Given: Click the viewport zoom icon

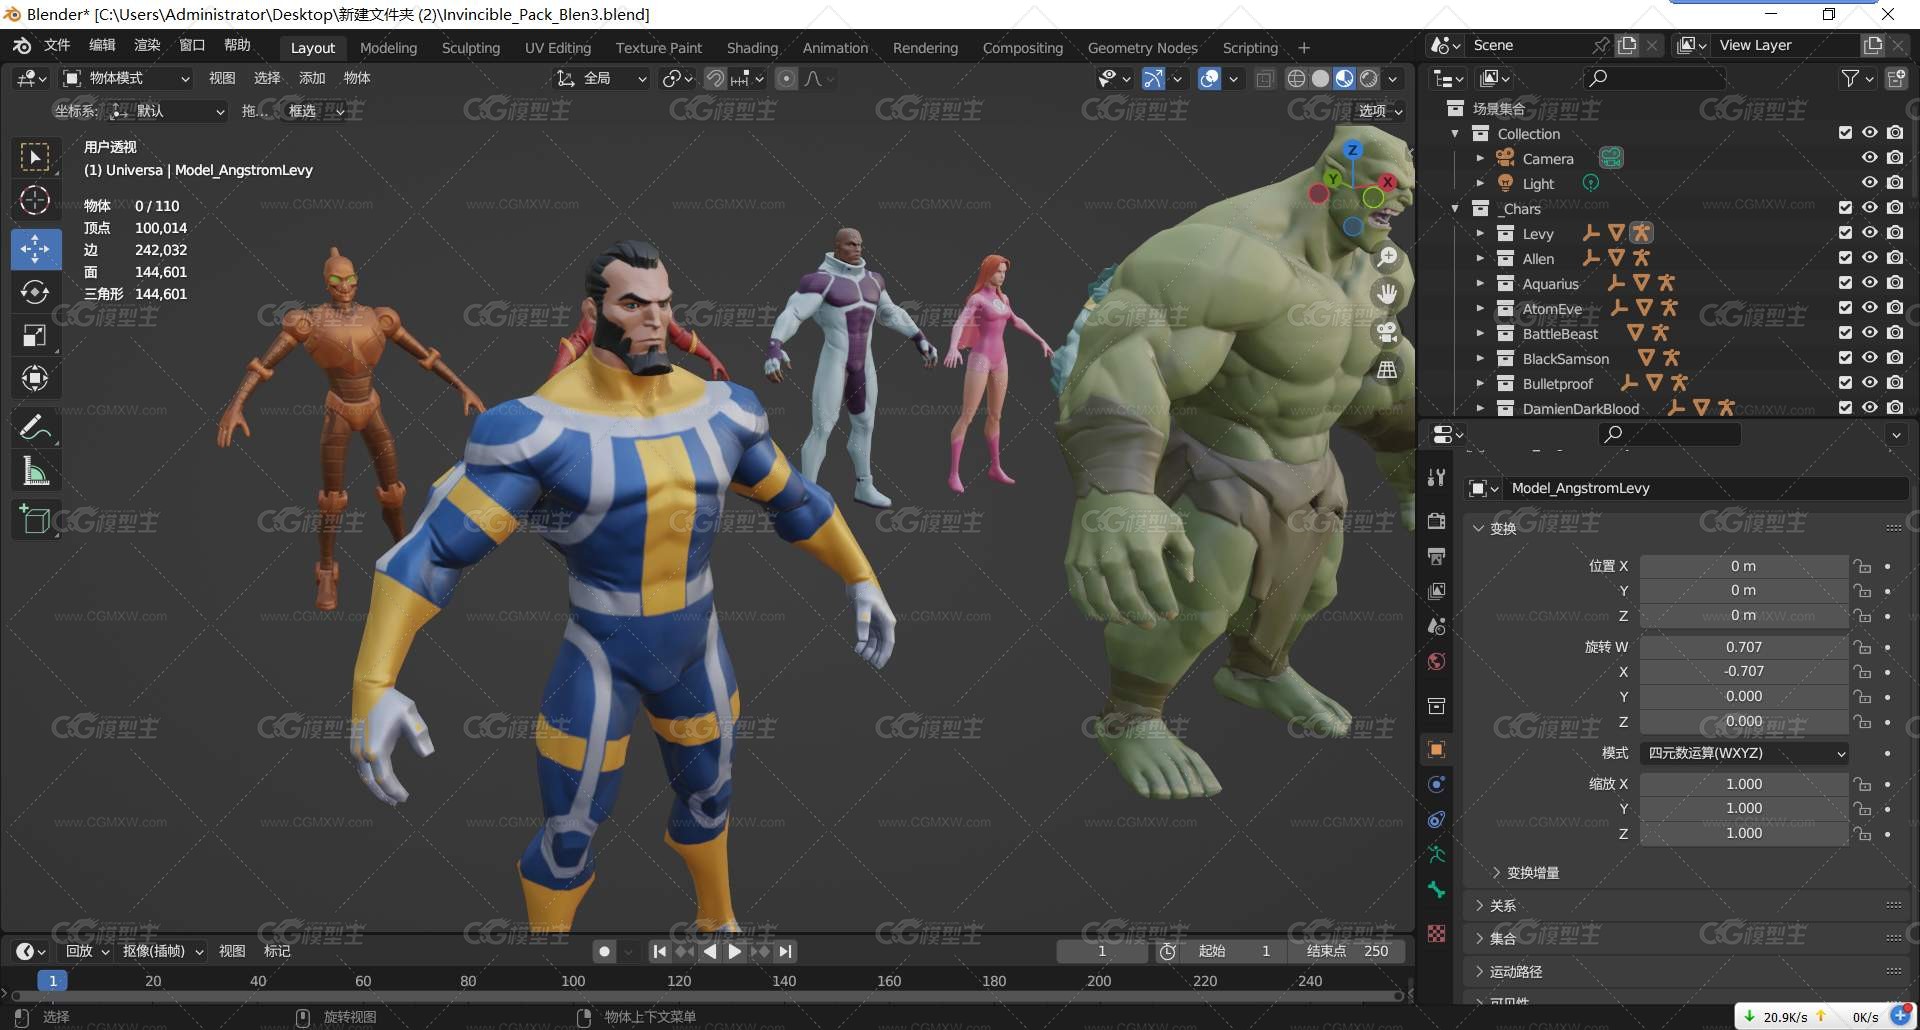Looking at the screenshot, I should [x=1387, y=258].
